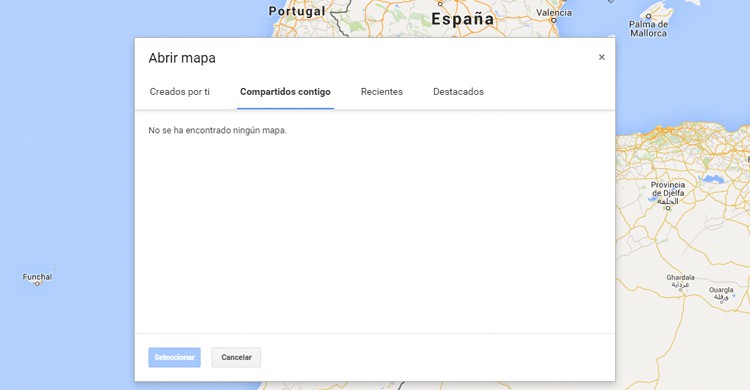Click the Ghardaïa city label on map
Screen dimensions: 750x390
pyautogui.click(x=680, y=280)
